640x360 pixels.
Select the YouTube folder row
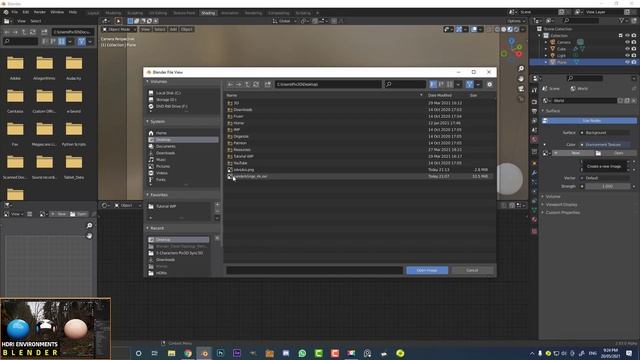point(359,163)
